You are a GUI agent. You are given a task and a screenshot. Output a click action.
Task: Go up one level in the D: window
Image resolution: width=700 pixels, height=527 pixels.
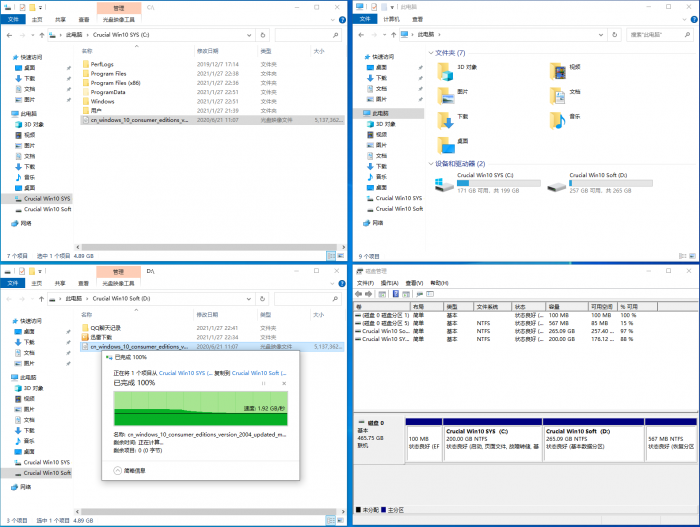click(x=40, y=298)
